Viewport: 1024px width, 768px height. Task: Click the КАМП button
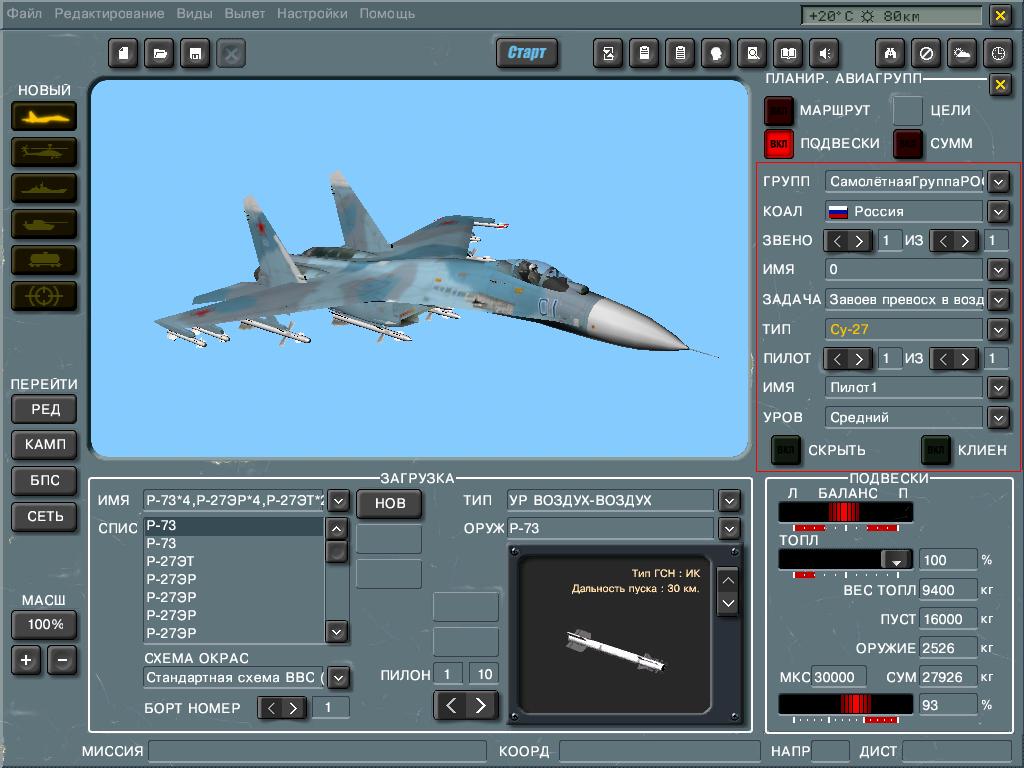(44, 445)
